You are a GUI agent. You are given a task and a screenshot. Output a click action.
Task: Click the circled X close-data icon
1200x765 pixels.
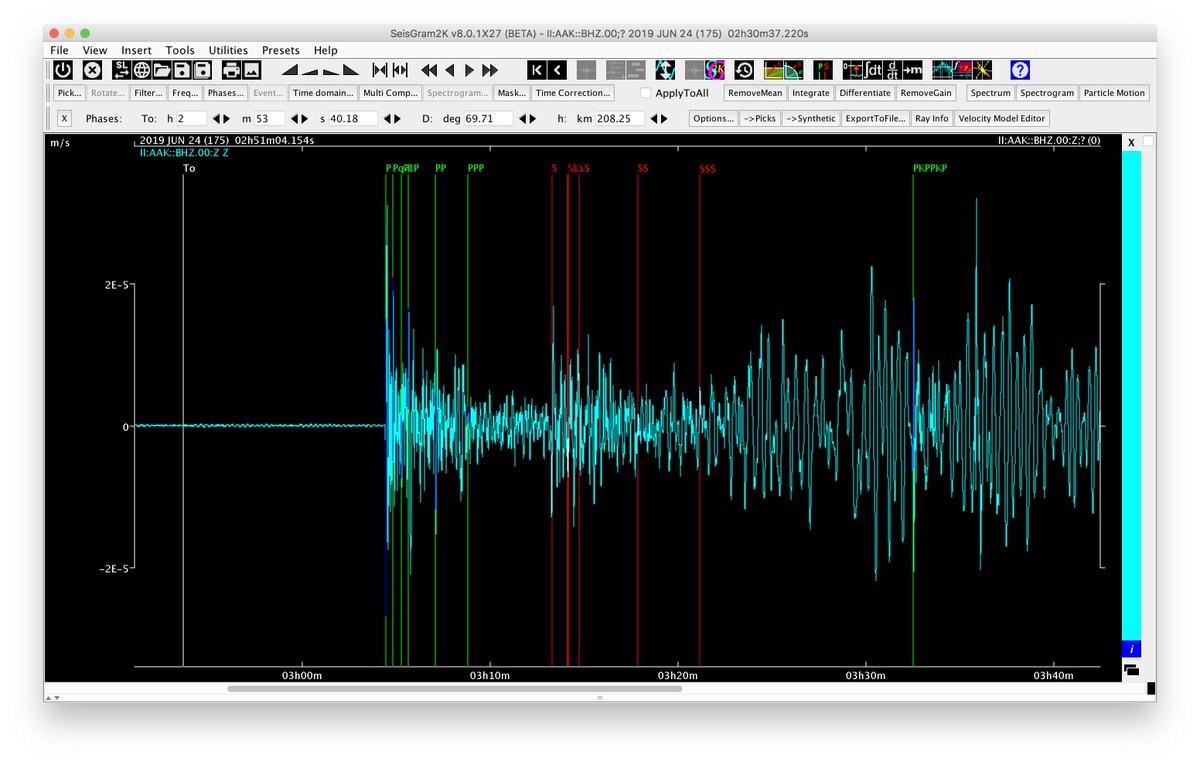coord(91,70)
